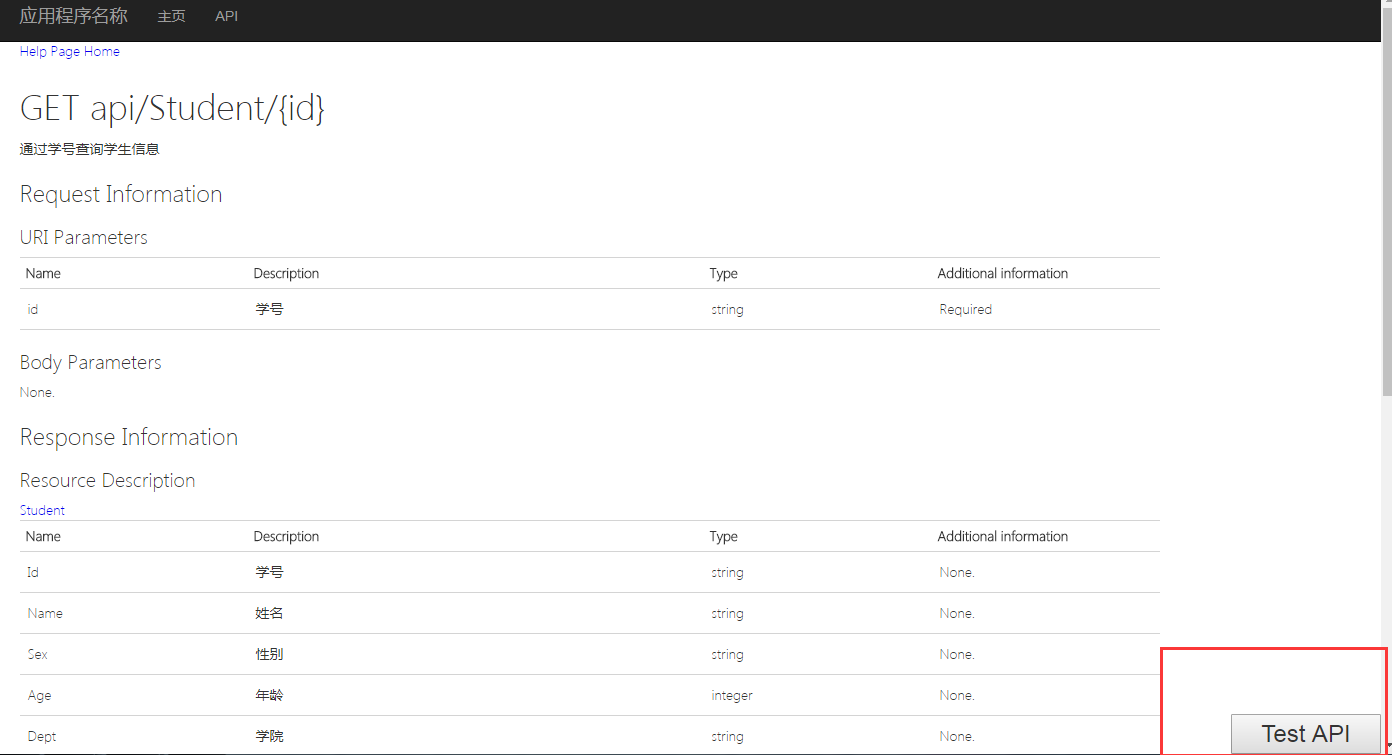Click the Body Parameters heading
The image size is (1392, 755).
pos(91,363)
